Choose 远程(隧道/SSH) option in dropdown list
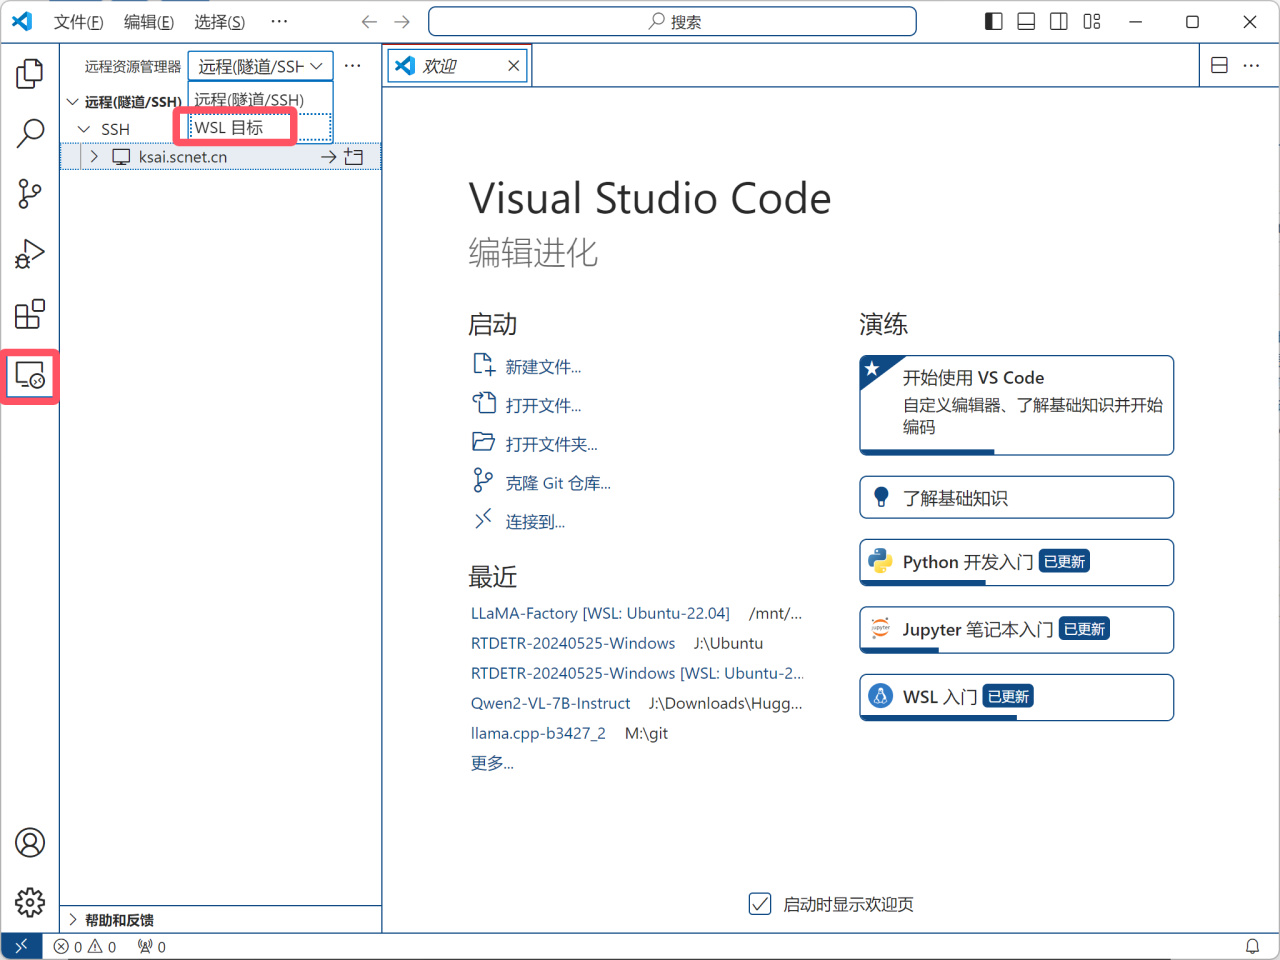Screen dimensions: 1280x960 click(260, 99)
